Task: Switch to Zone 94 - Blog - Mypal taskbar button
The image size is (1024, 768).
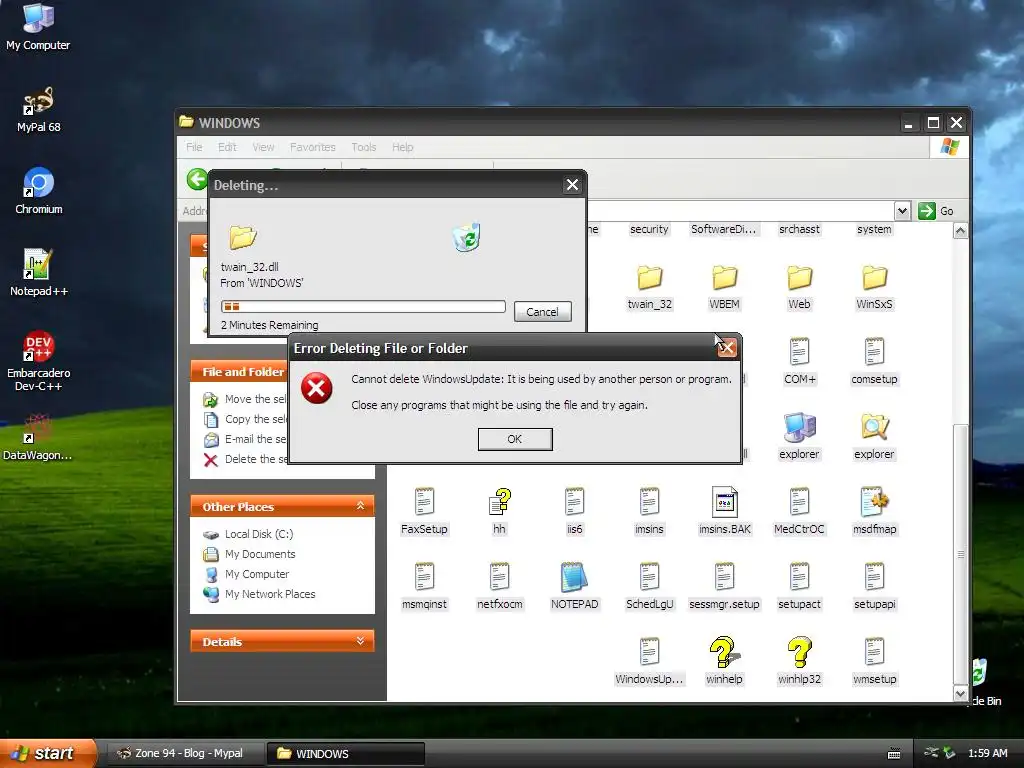Action: coord(184,754)
